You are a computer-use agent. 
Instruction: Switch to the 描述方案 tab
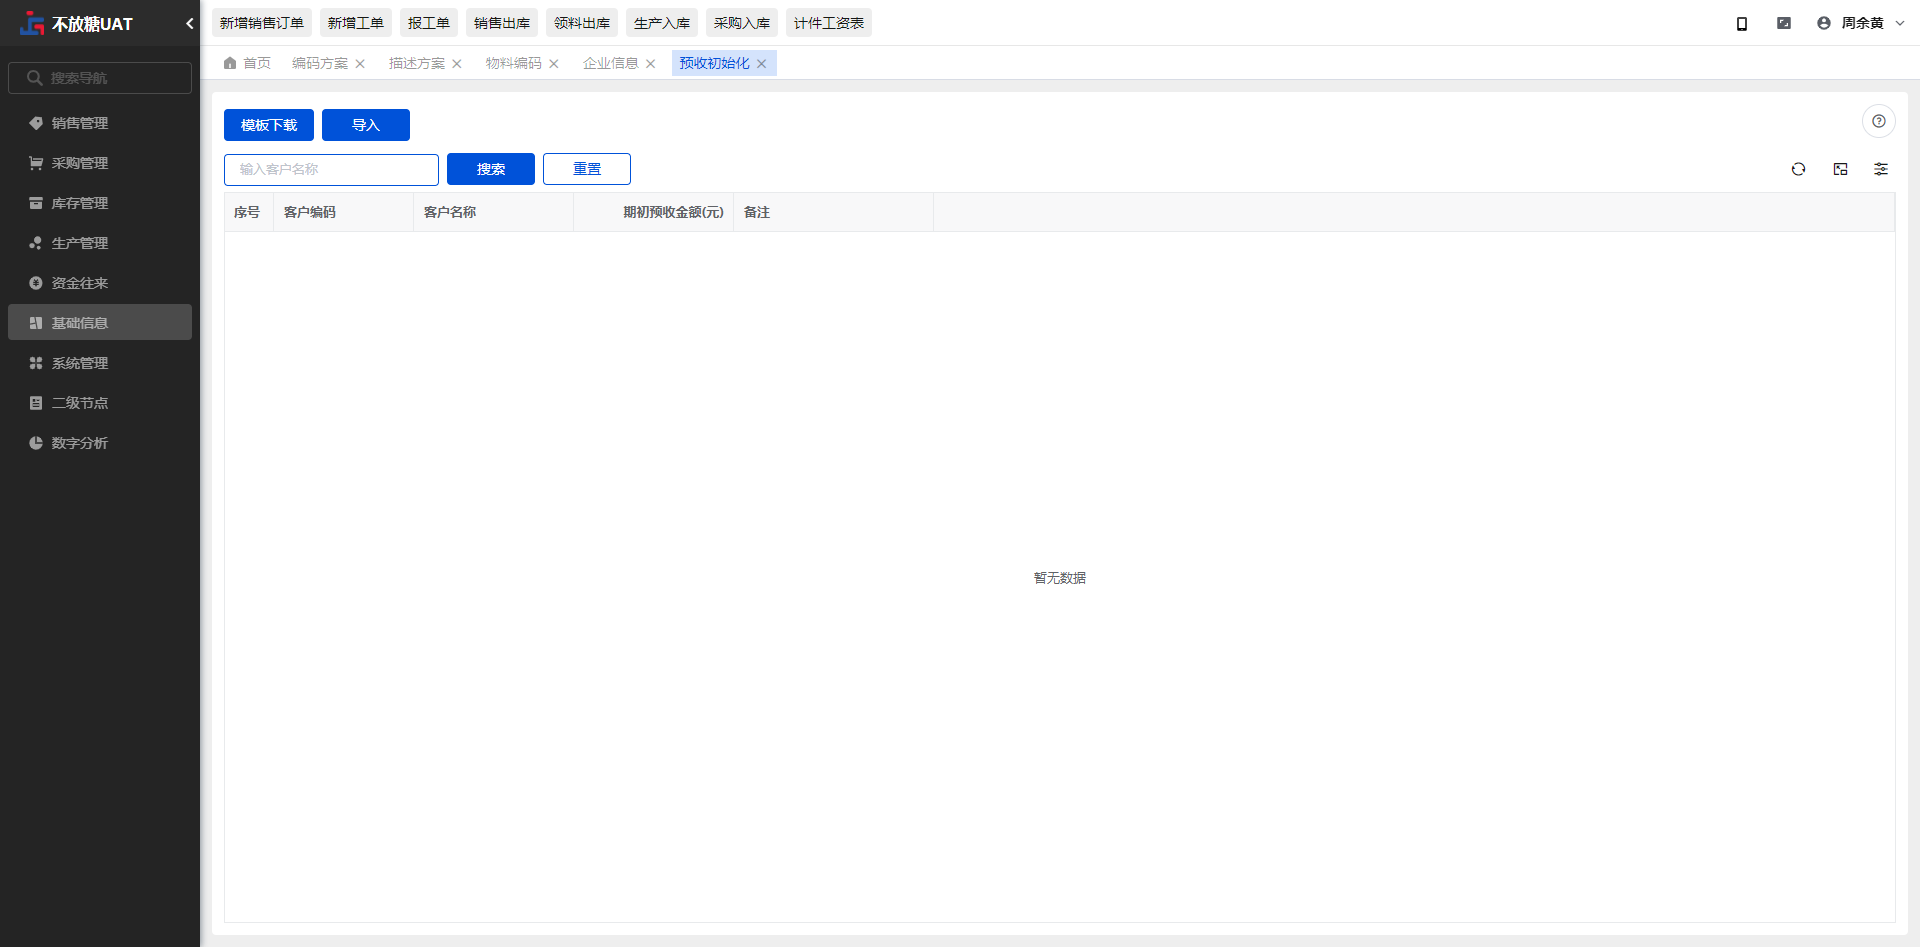[x=417, y=63]
